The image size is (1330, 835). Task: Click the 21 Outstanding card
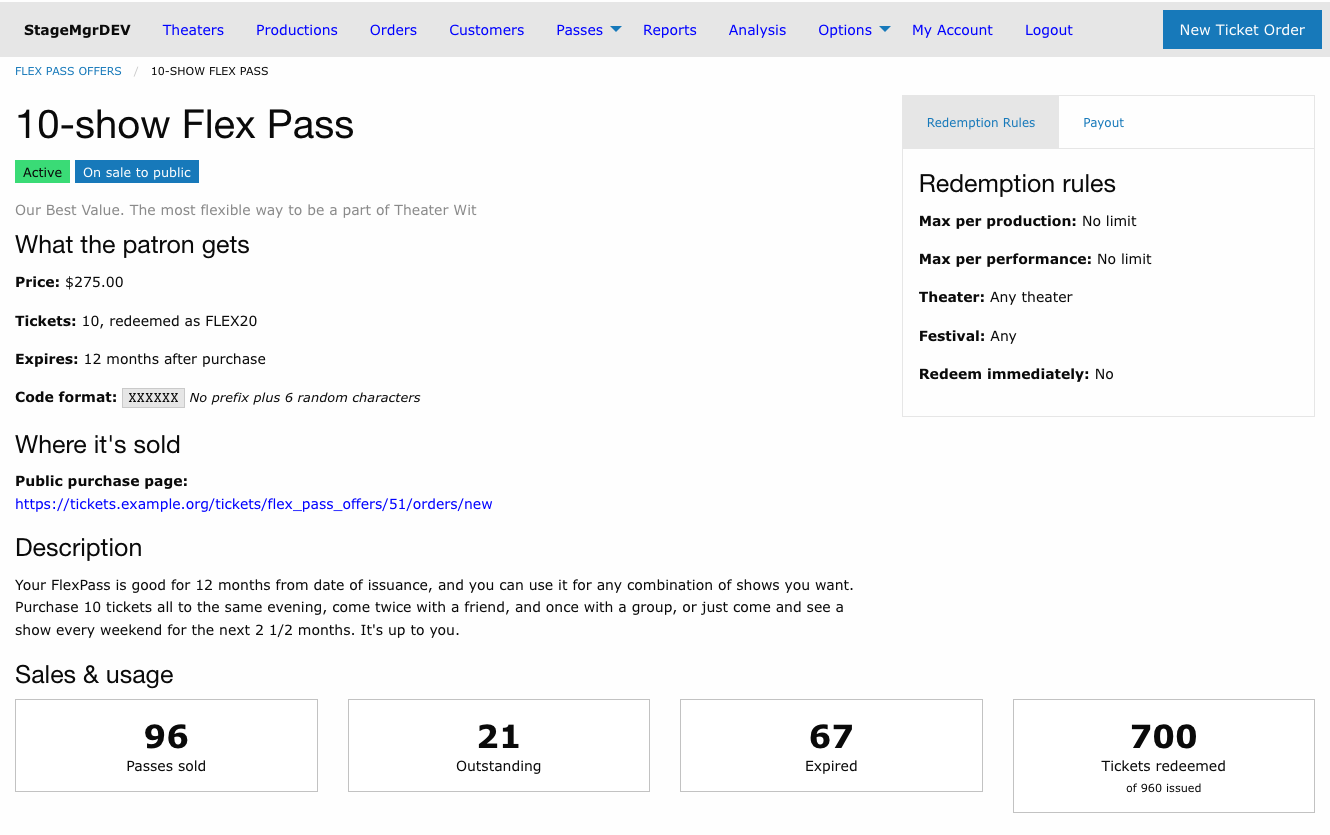pos(499,745)
